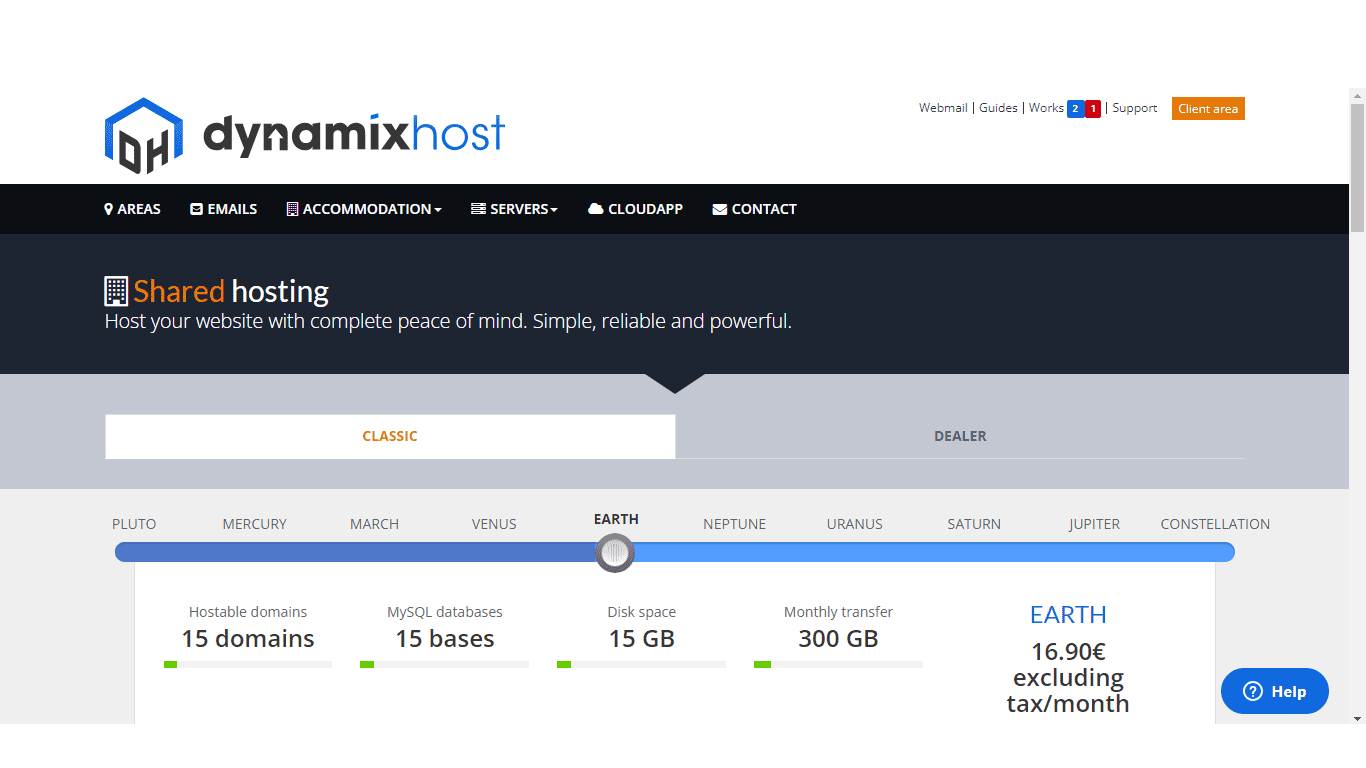Click the Contact envelope icon in navbar
Image resolution: width=1366 pixels, height=768 pixels.
click(720, 210)
